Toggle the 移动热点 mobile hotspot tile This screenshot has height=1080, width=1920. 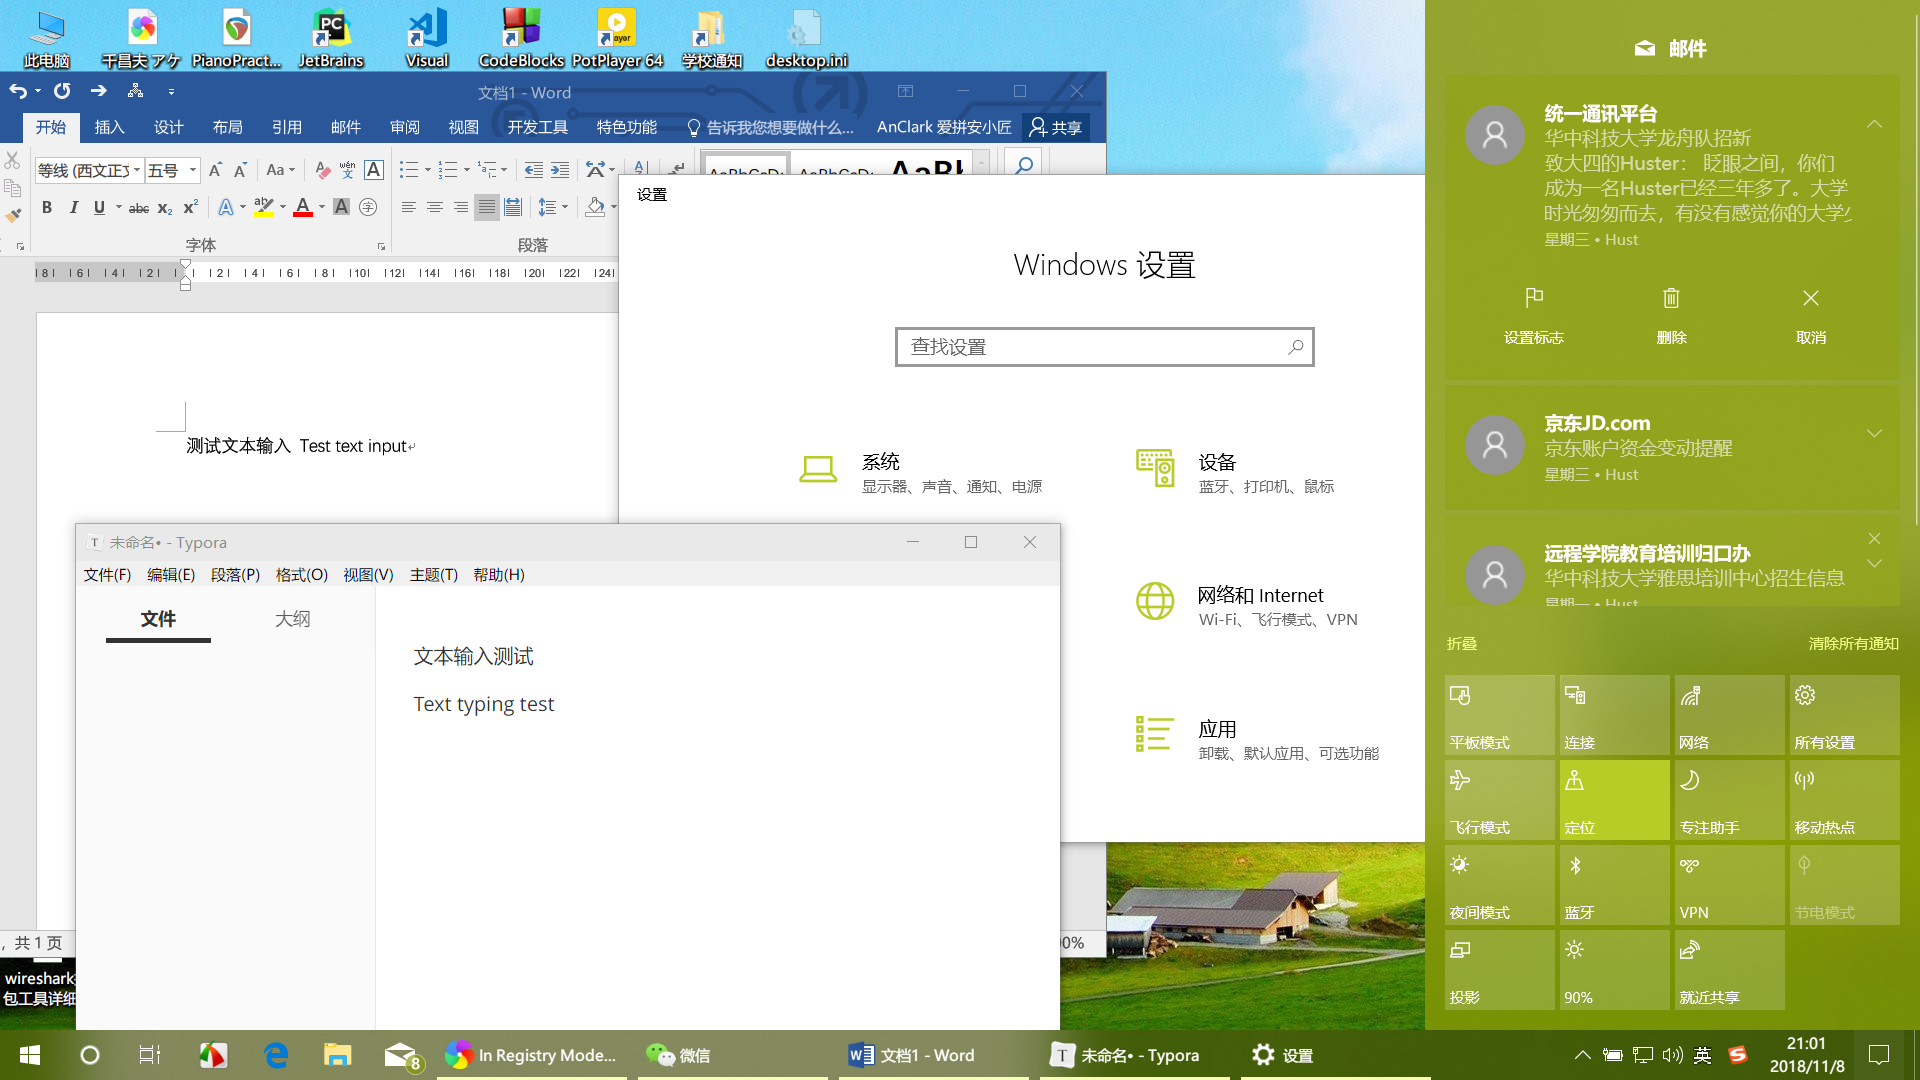click(1844, 800)
